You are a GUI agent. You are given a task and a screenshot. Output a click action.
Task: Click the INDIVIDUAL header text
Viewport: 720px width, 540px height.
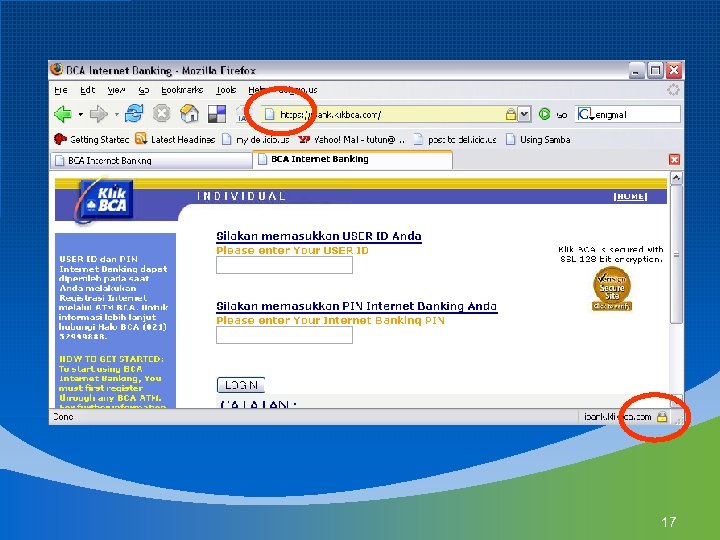point(242,197)
